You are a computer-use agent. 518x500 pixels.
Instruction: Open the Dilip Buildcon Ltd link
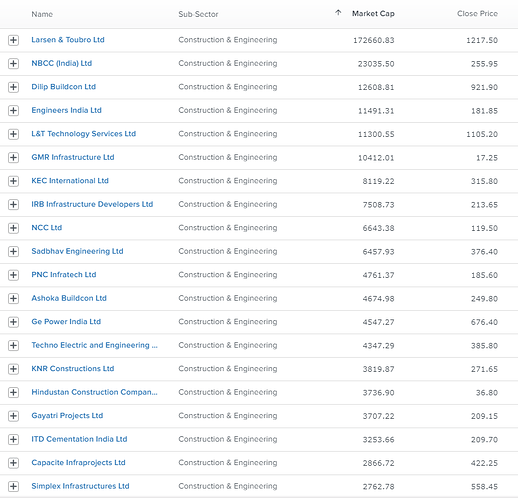tap(63, 87)
